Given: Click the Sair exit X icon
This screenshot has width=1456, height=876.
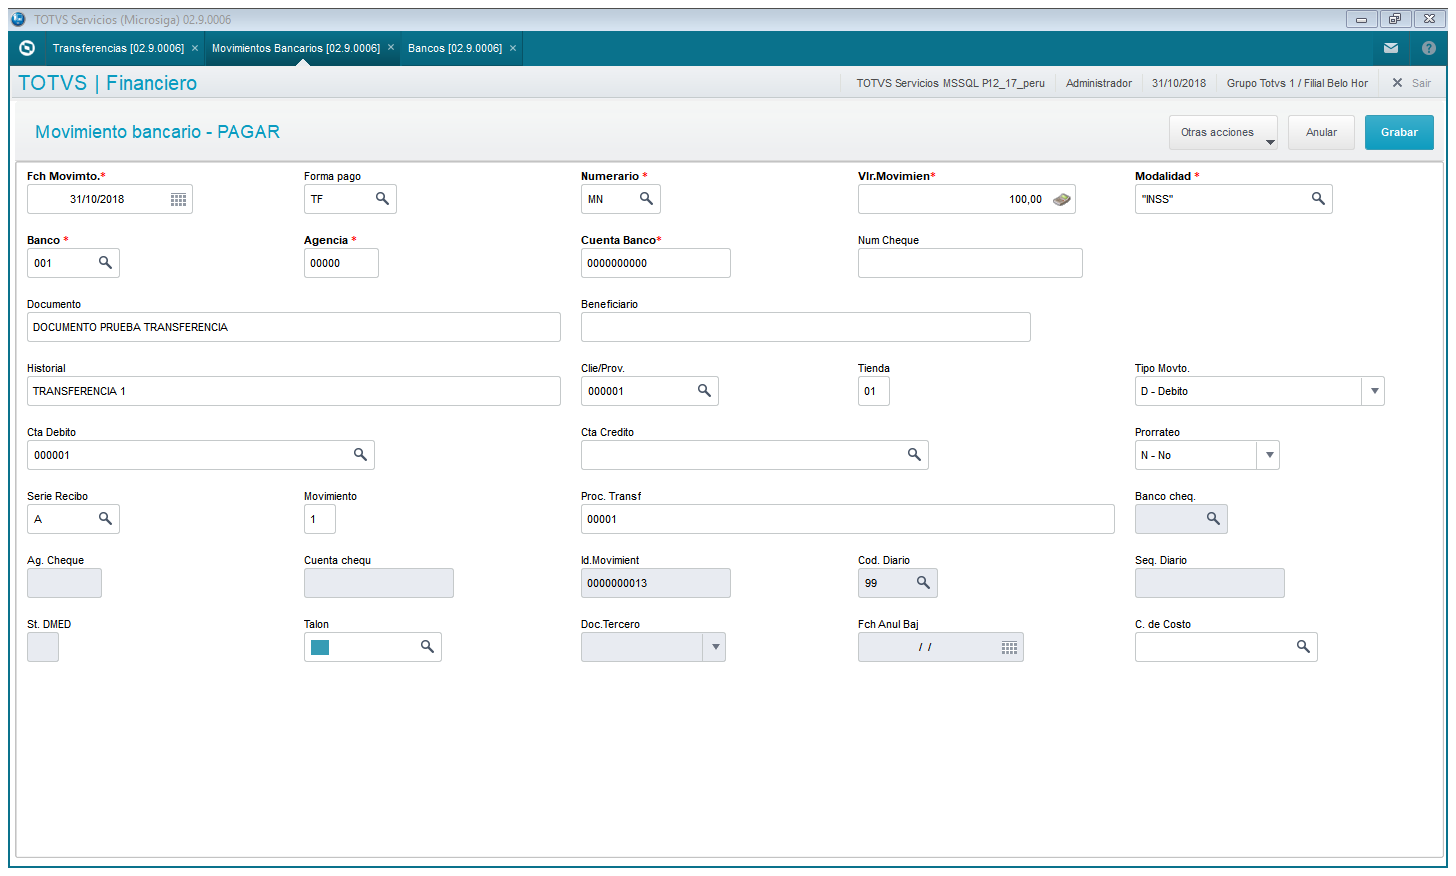Looking at the screenshot, I should [x=1397, y=83].
